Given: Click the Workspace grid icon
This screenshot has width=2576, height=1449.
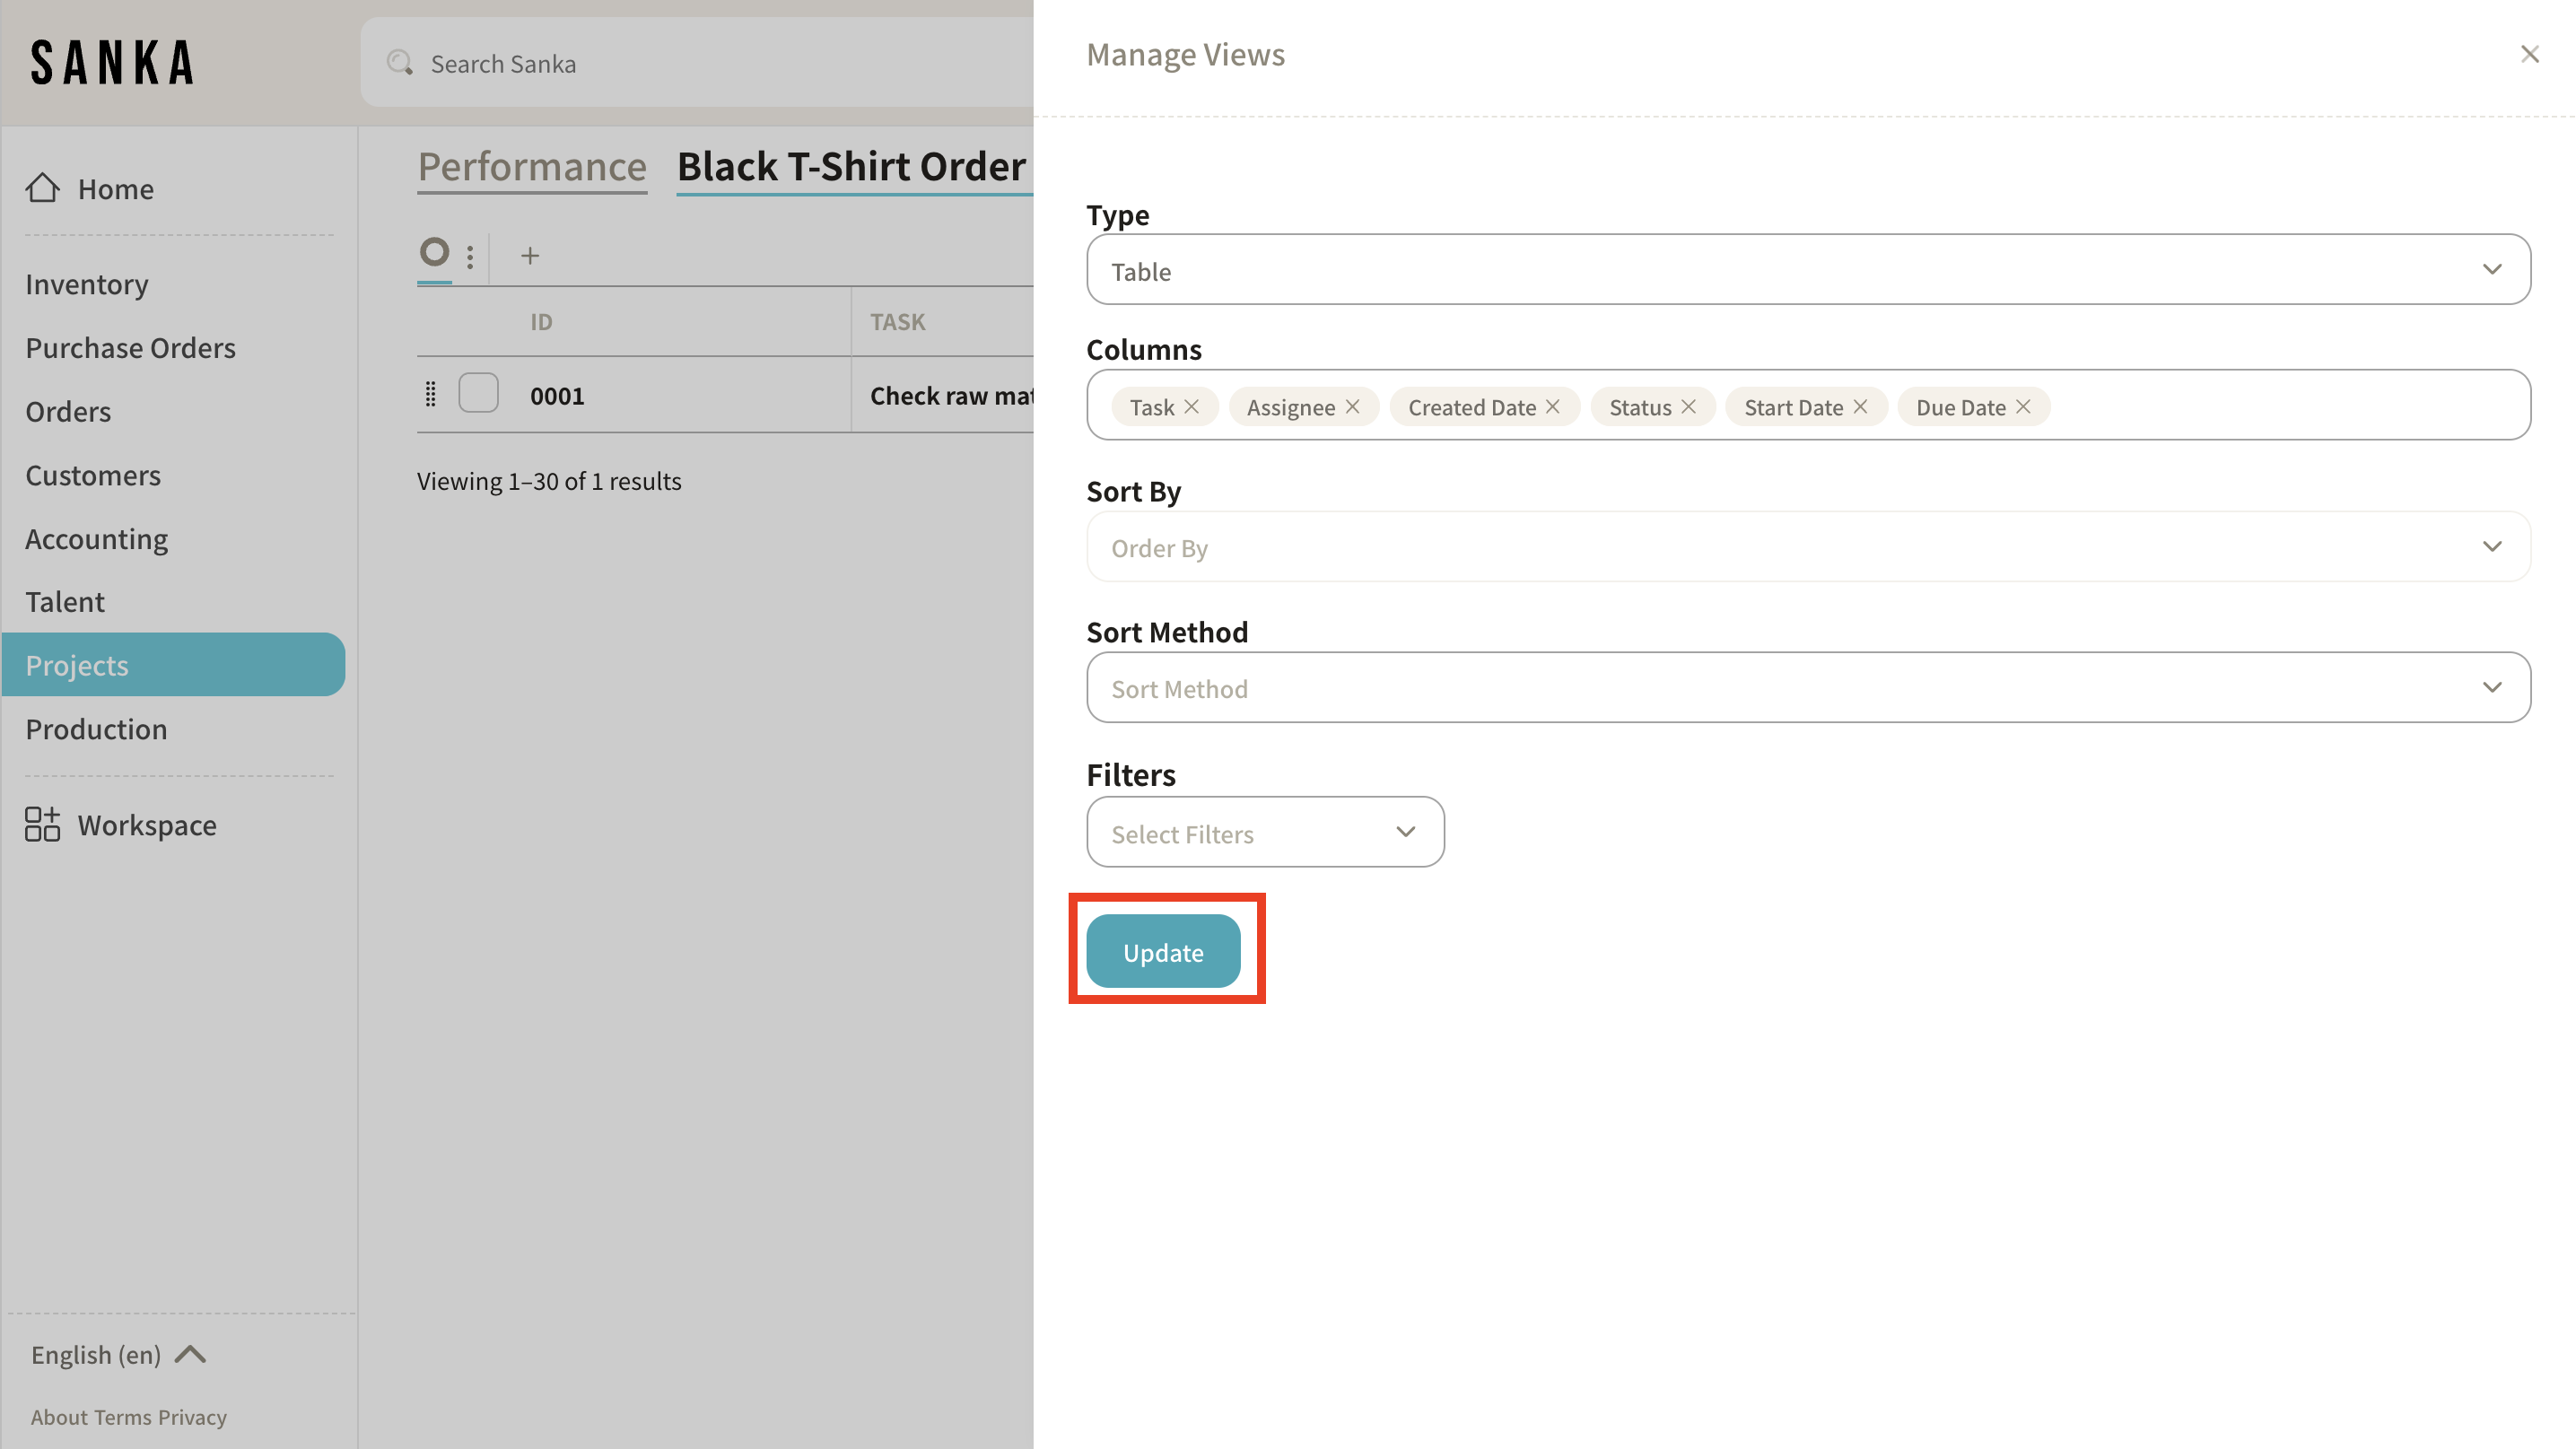Looking at the screenshot, I should coord(43,824).
